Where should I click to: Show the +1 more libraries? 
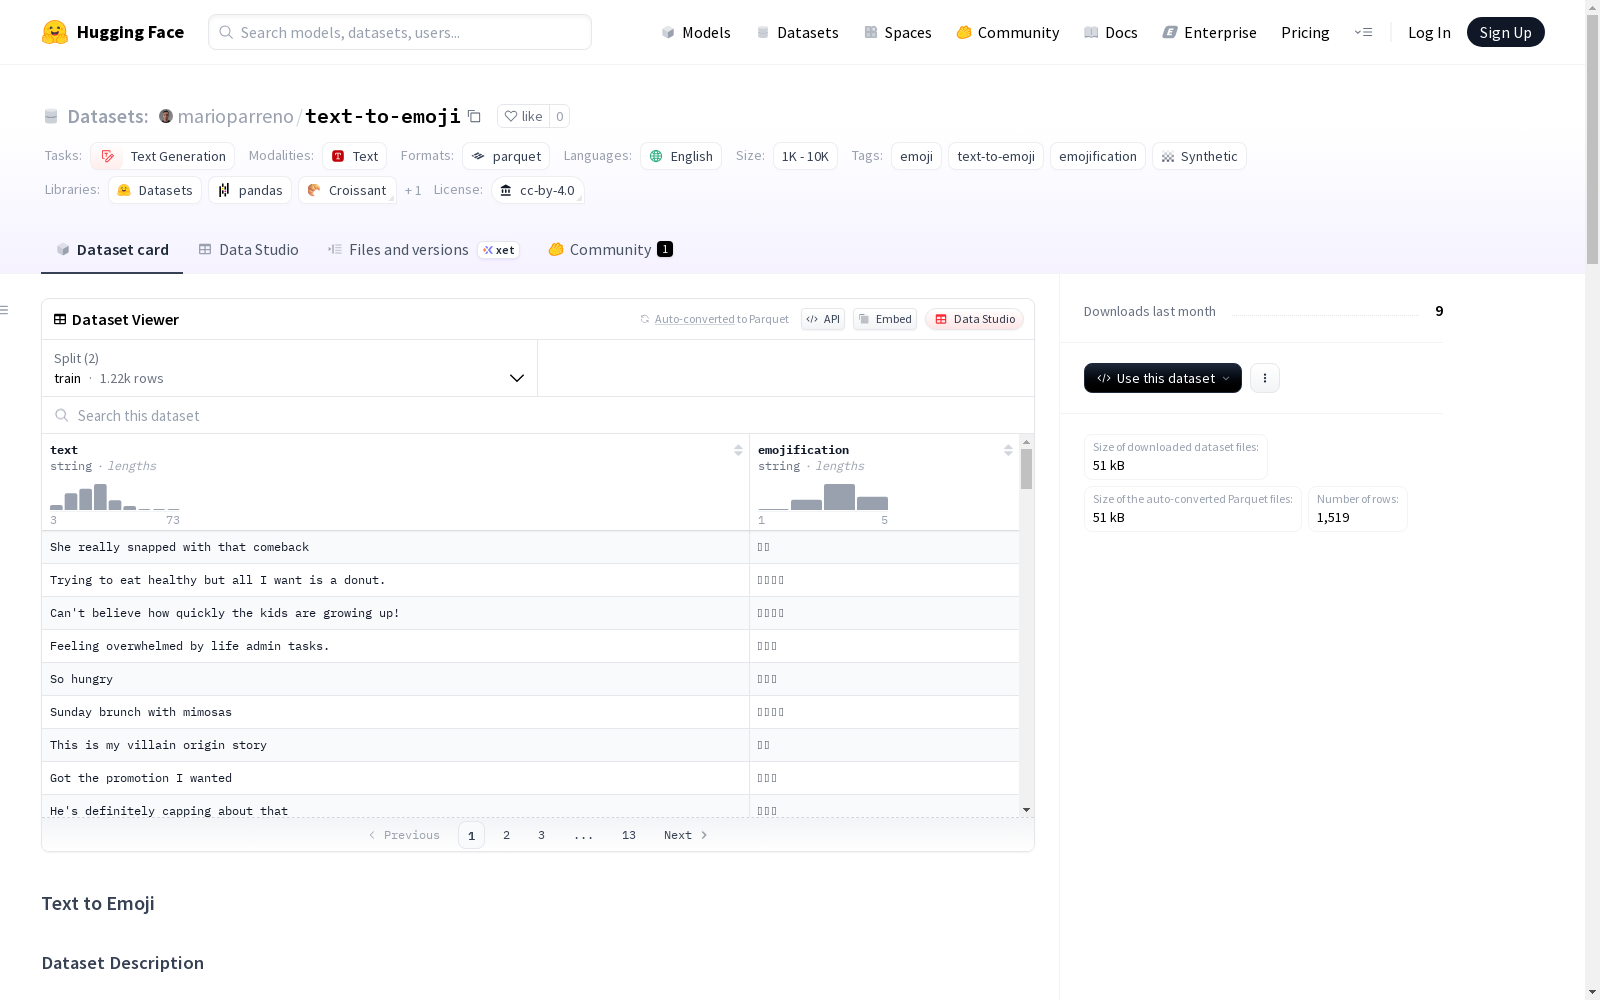point(413,190)
